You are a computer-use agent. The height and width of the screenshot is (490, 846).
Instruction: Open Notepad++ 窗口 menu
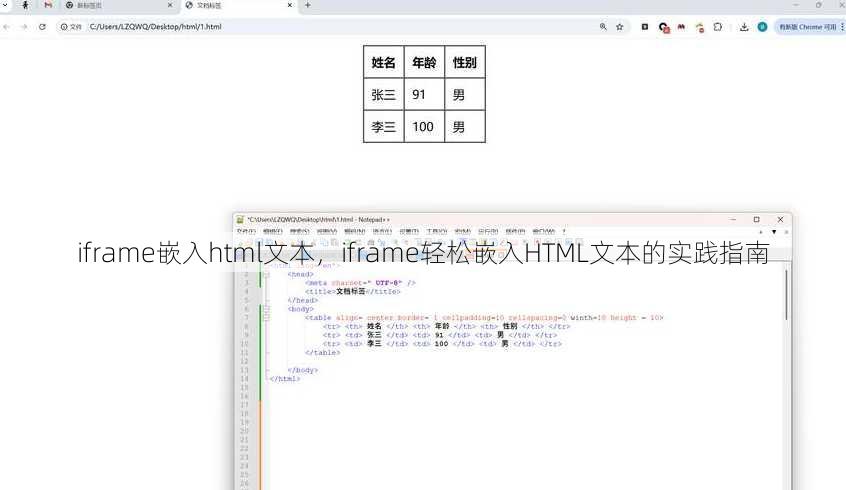tap(544, 232)
